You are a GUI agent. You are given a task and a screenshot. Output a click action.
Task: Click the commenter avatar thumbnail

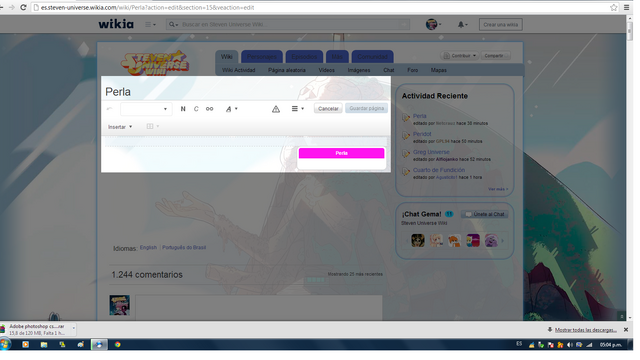(119, 305)
